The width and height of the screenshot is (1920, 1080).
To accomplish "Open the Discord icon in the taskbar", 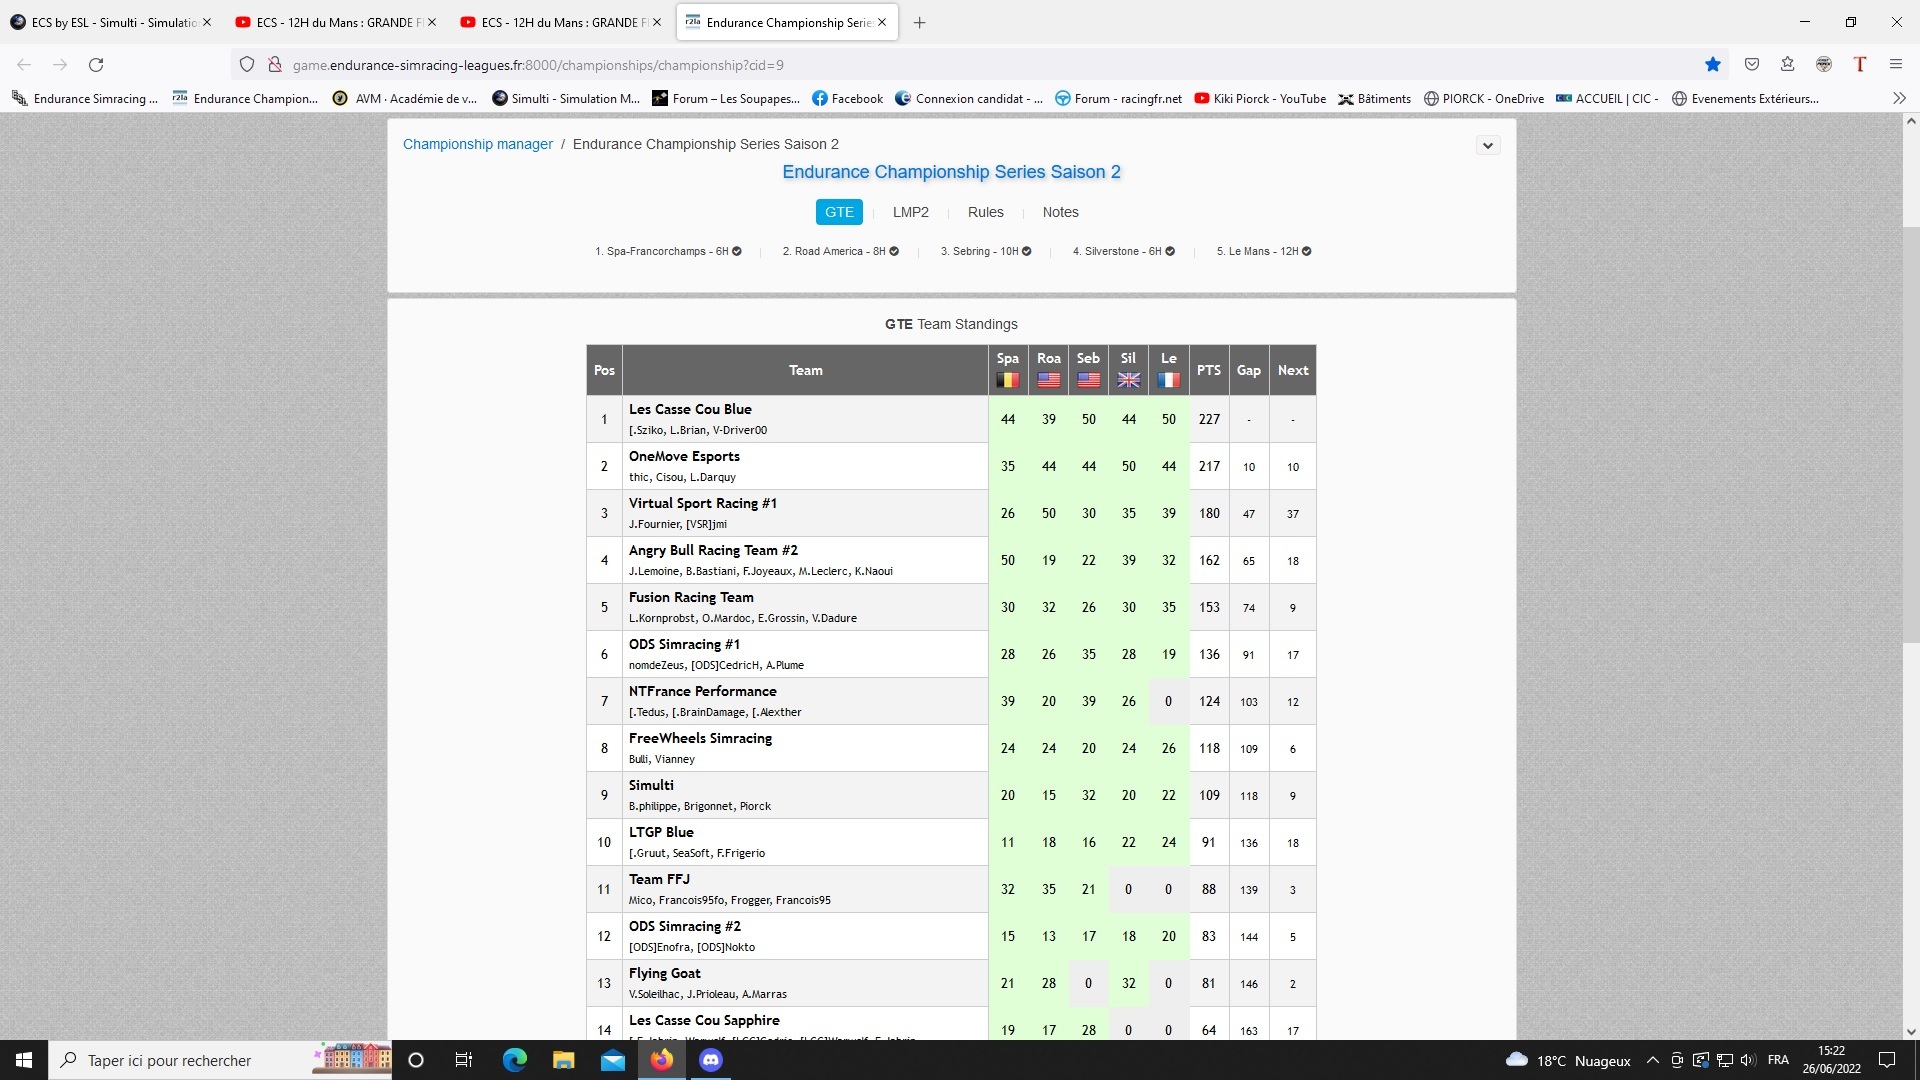I will point(711,1060).
